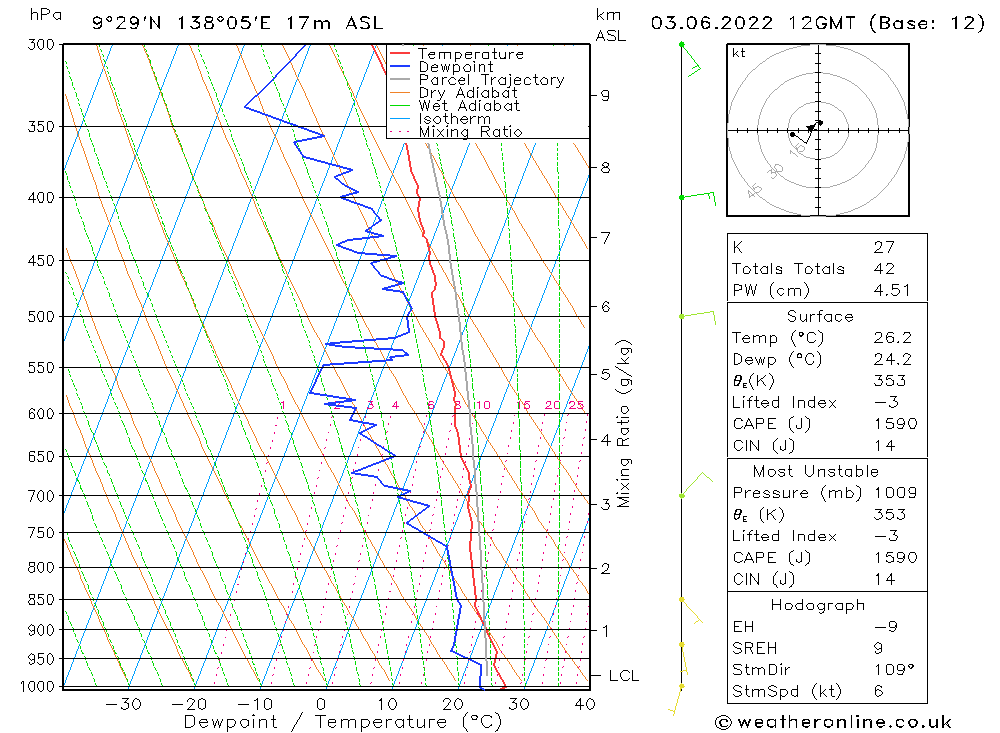Click the 9 km altitude tick label

[x=605, y=96]
